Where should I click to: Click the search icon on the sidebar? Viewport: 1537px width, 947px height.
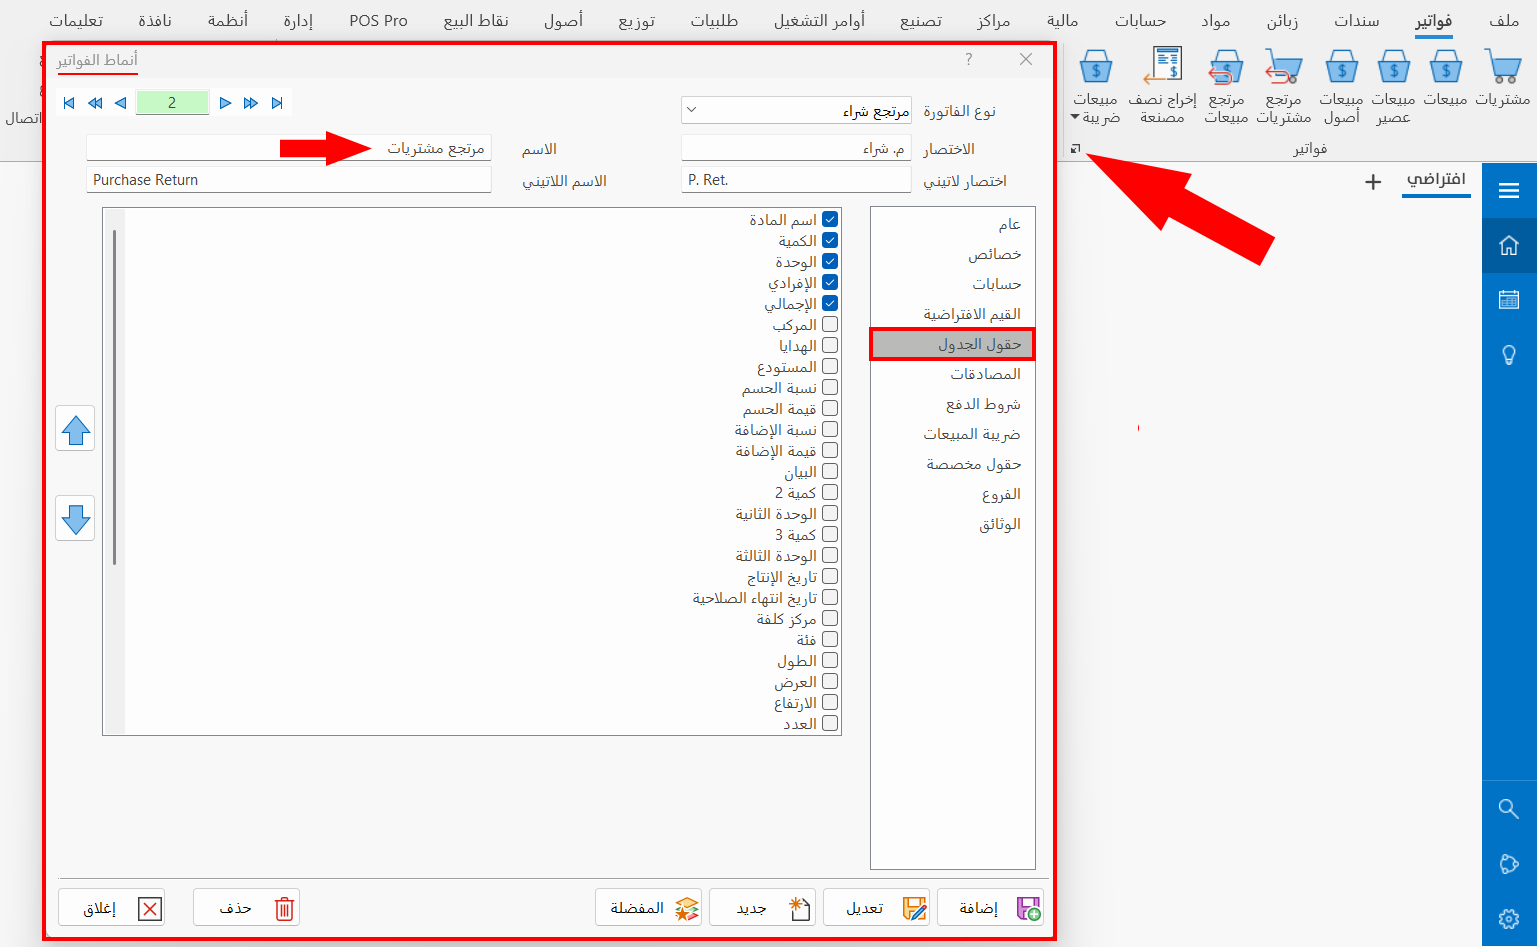click(1509, 809)
